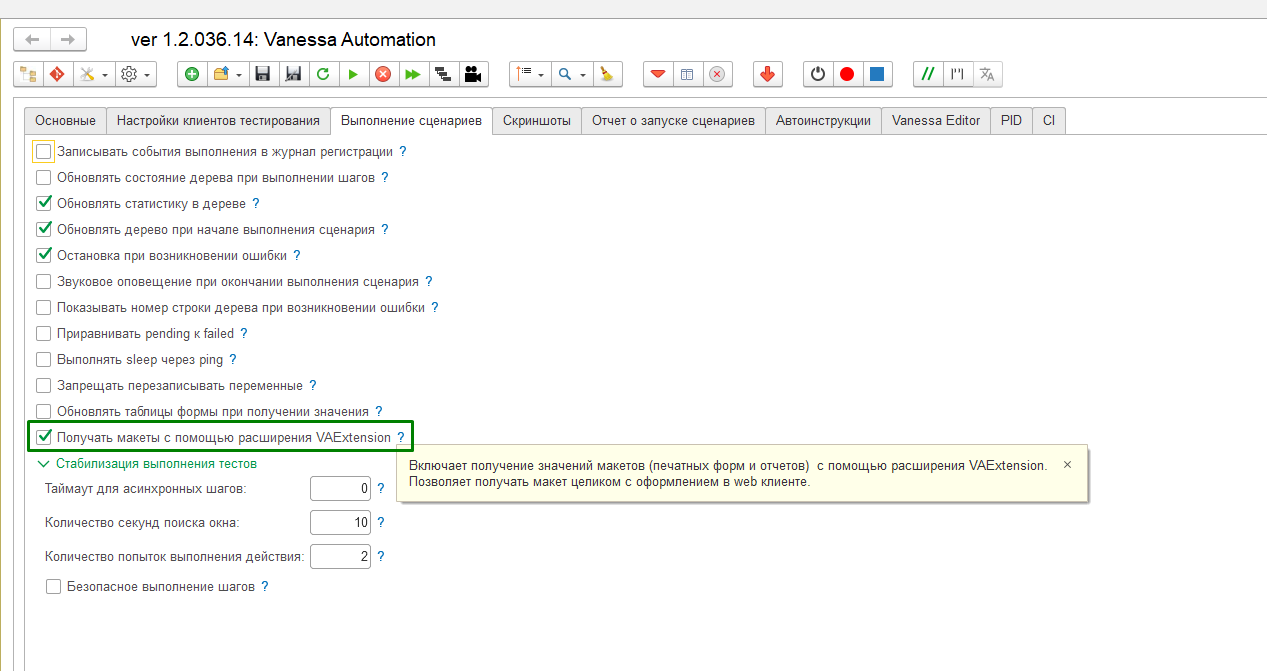Stop execution with the red X circle icon
Viewport: 1267px width, 671px height.
pyautogui.click(x=382, y=74)
